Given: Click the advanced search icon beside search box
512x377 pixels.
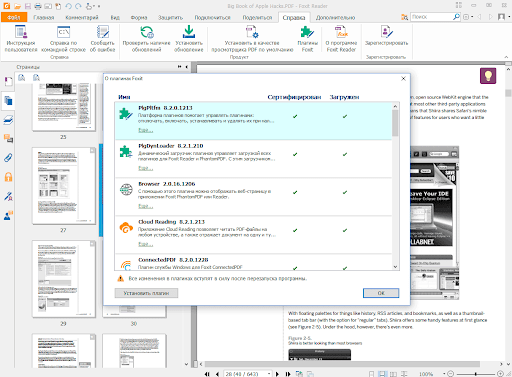Looking at the screenshot, I should [x=404, y=17].
